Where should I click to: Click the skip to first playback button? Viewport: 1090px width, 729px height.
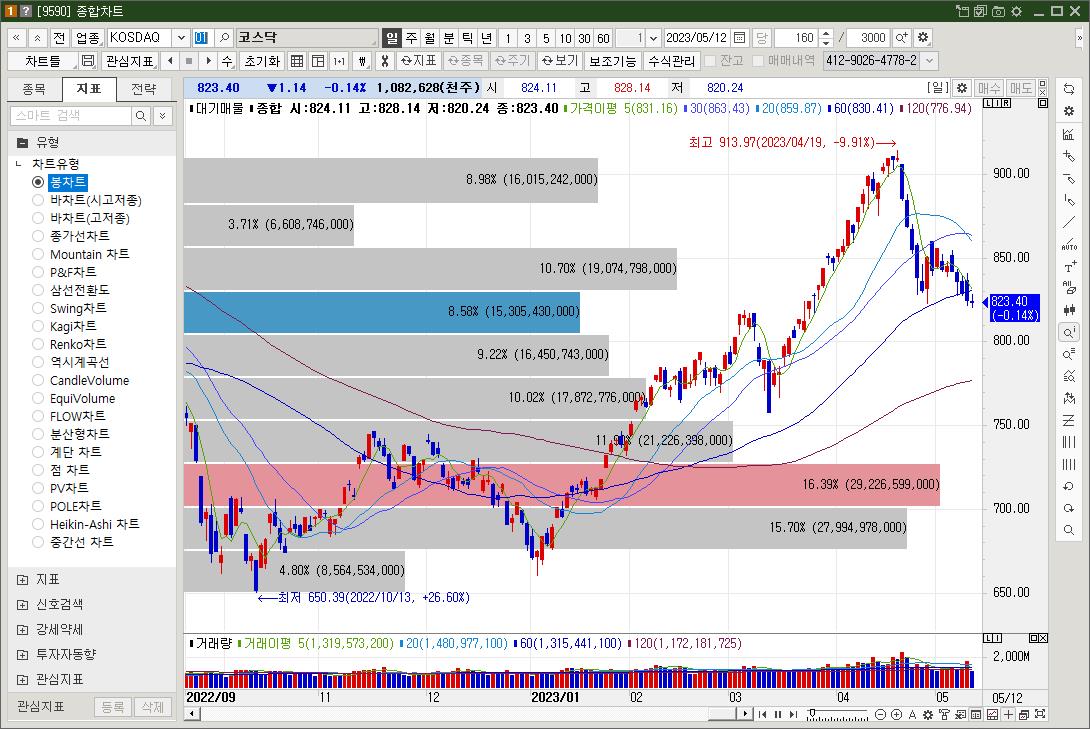click(x=763, y=714)
